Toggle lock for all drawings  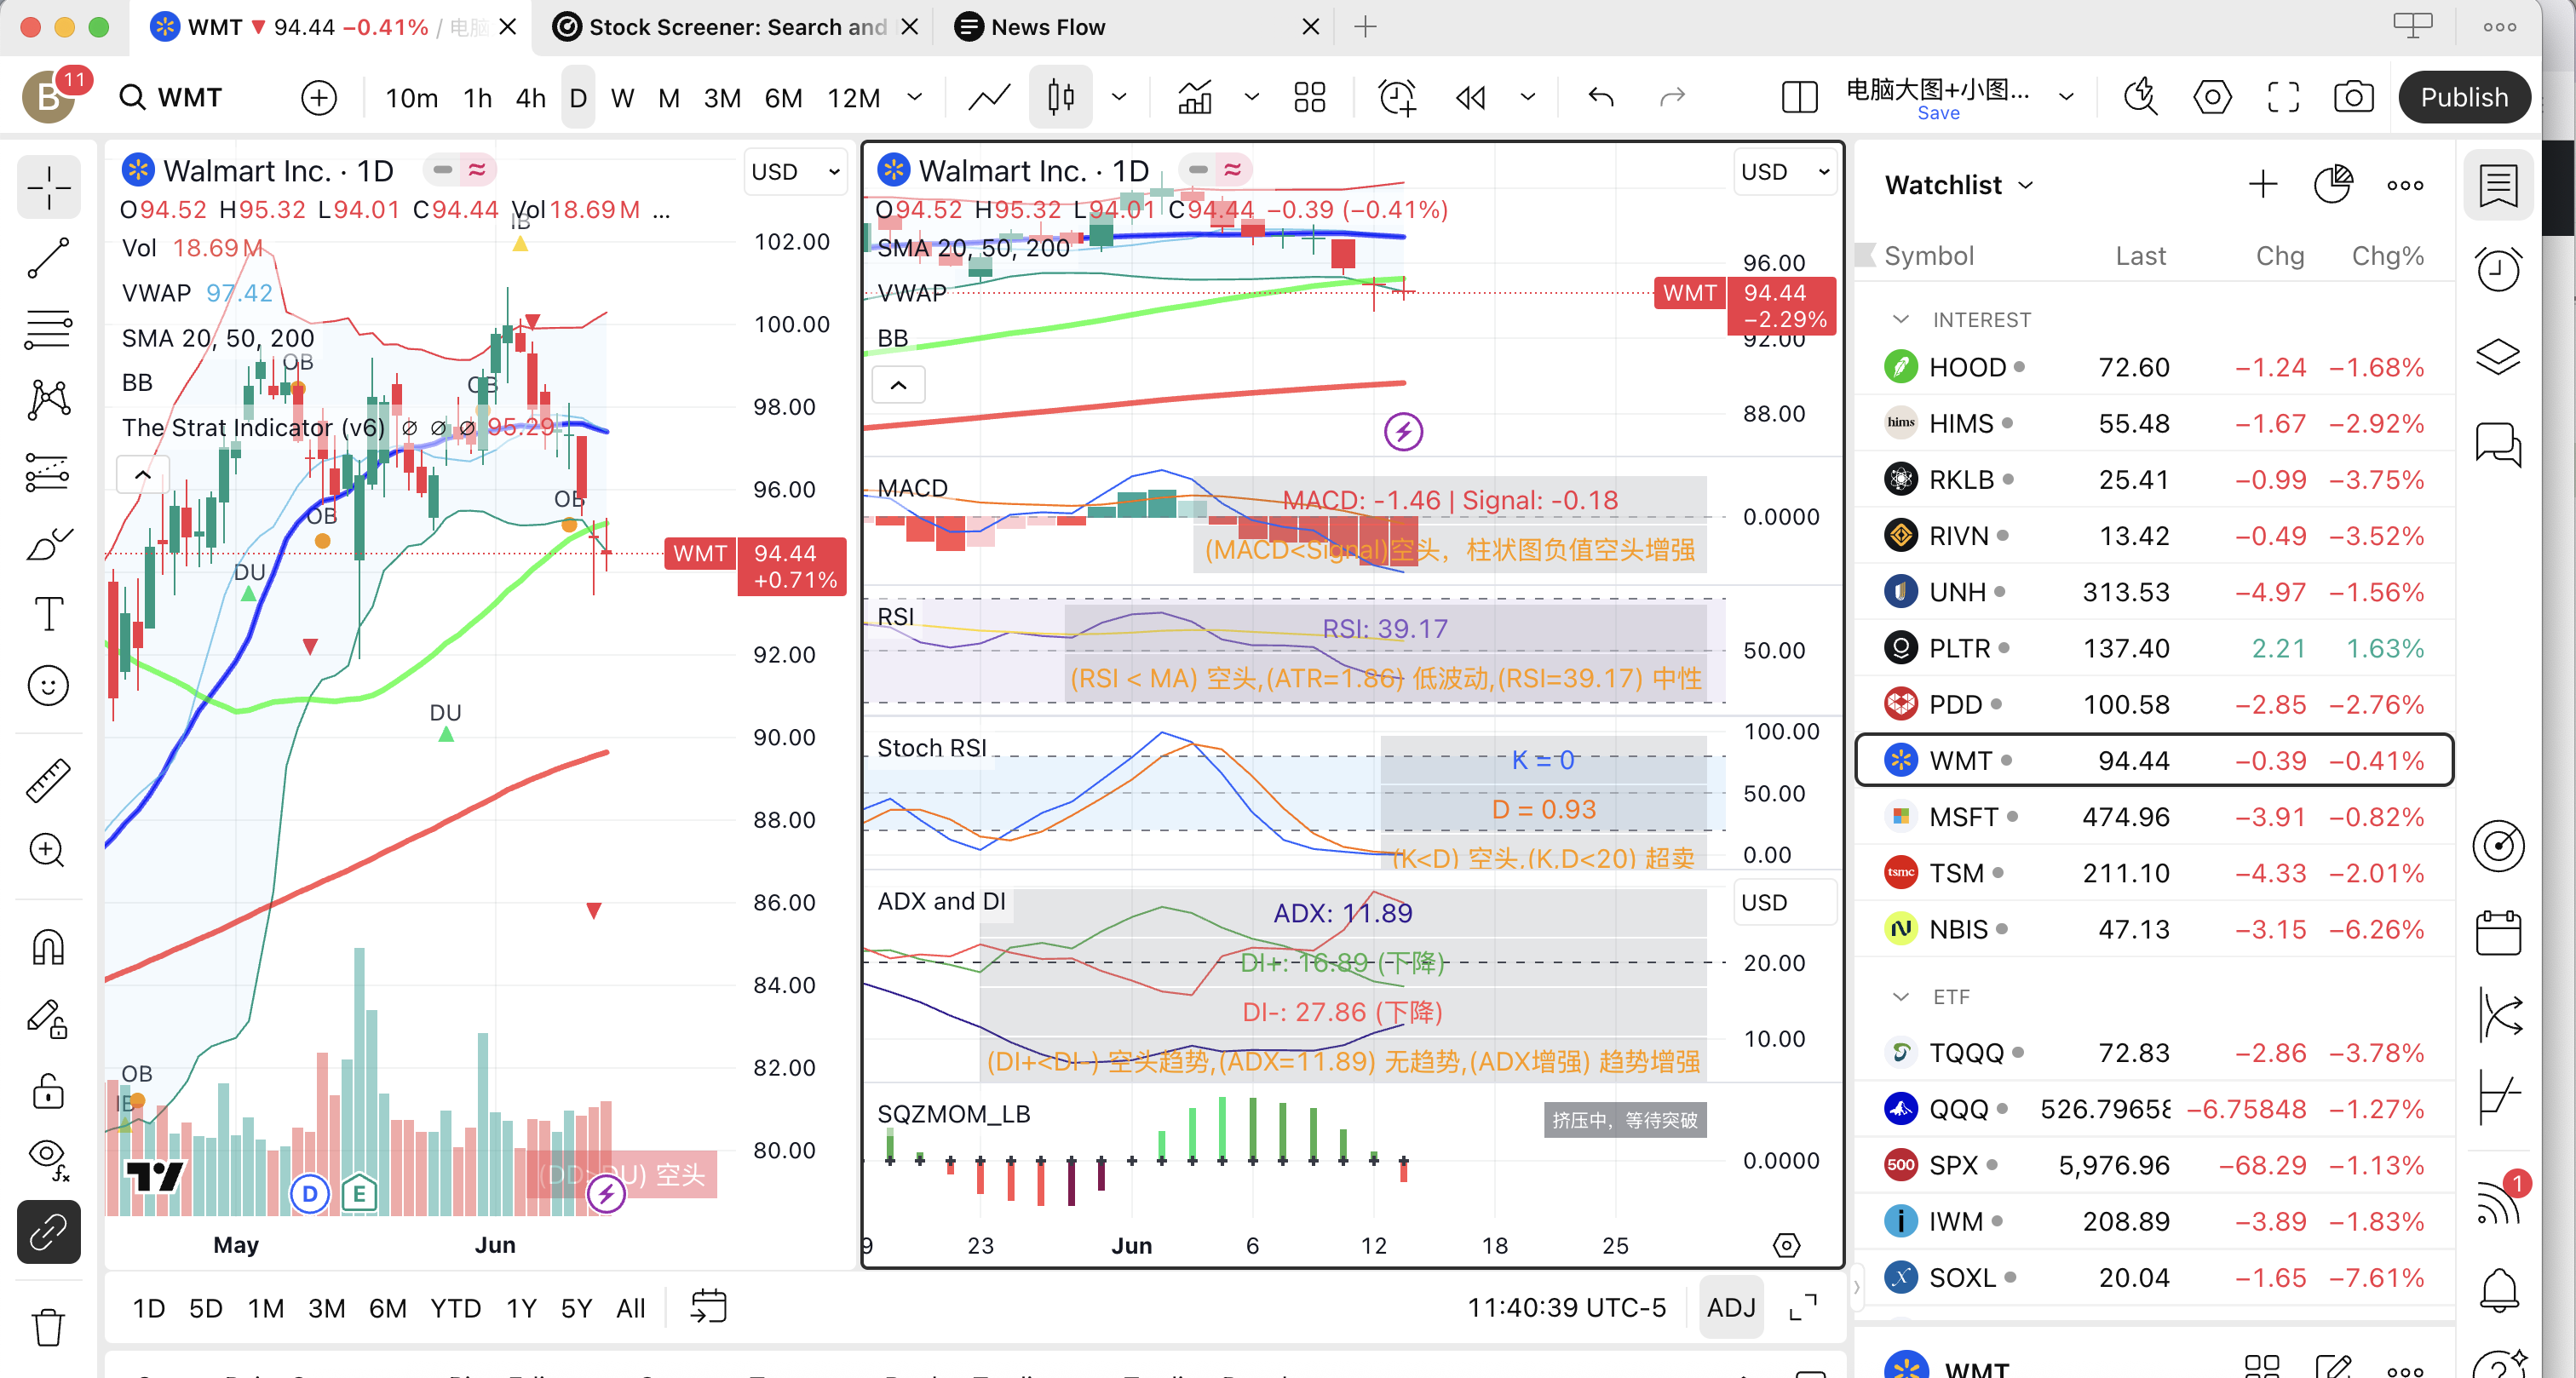48,1091
